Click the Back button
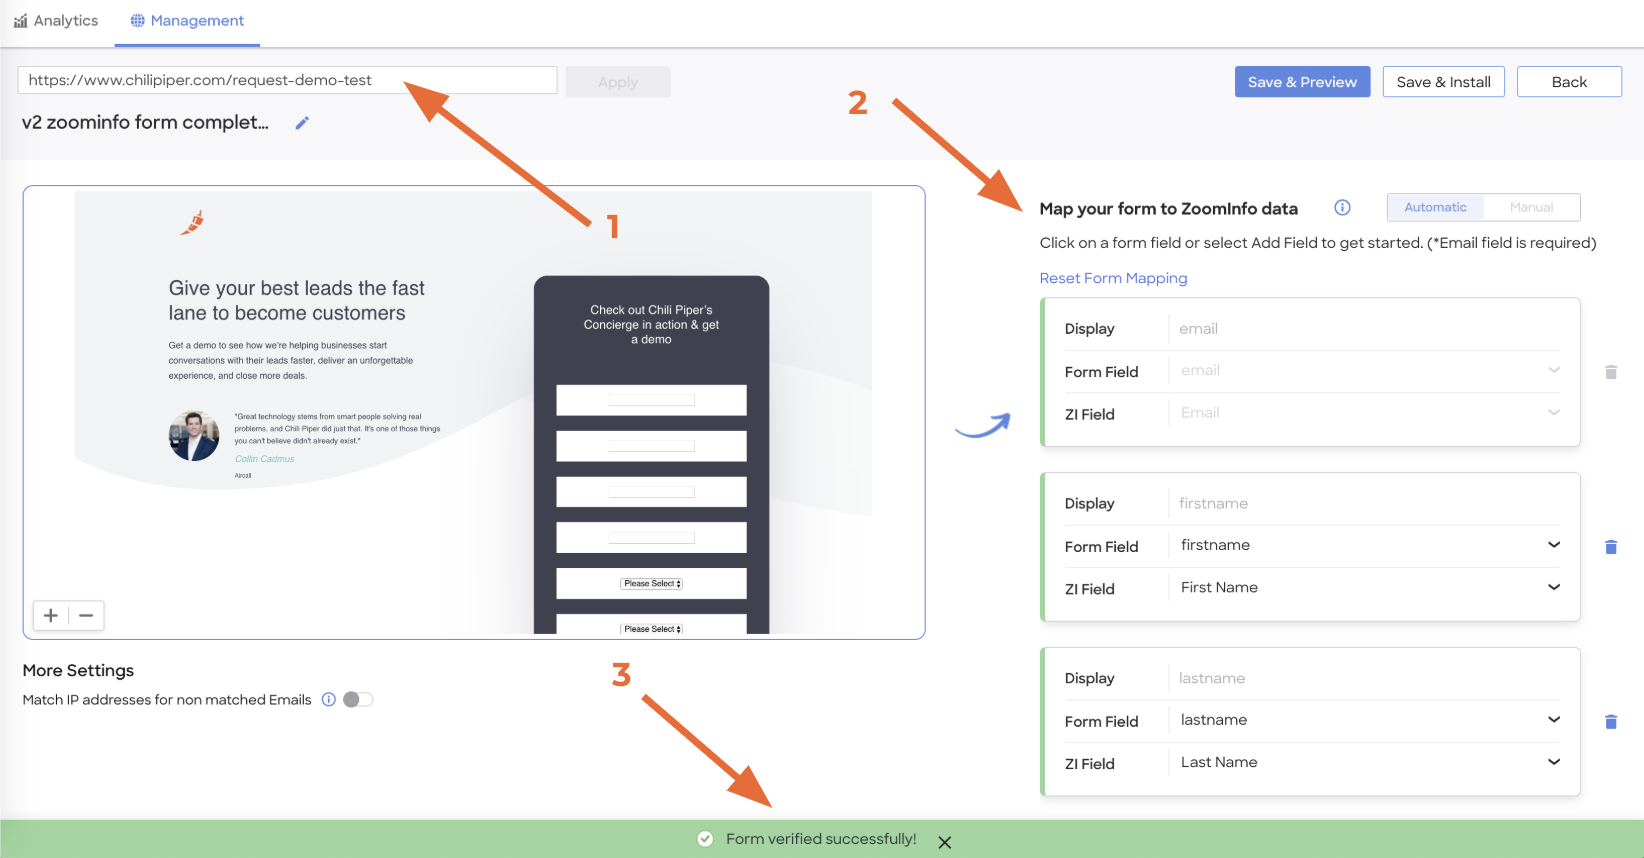 (1569, 82)
